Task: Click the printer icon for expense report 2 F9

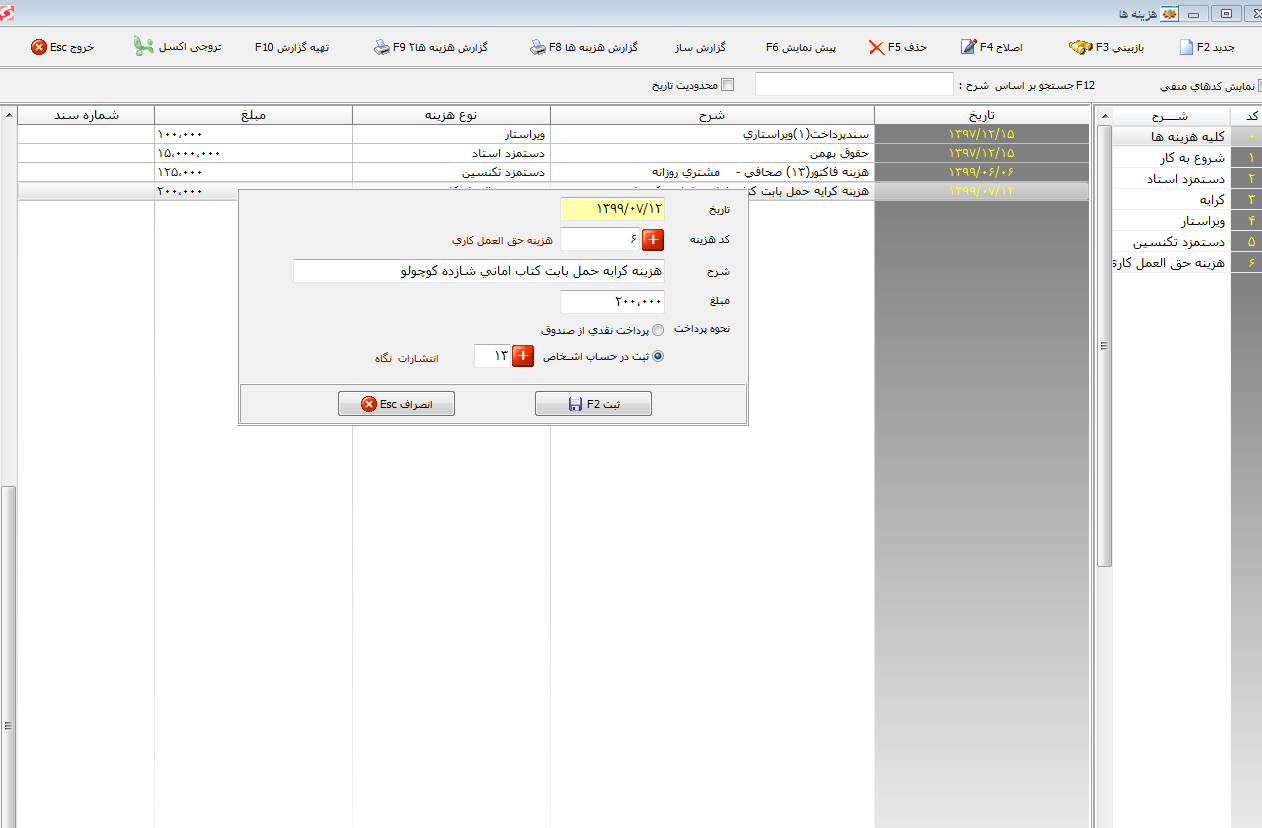Action: [382, 47]
